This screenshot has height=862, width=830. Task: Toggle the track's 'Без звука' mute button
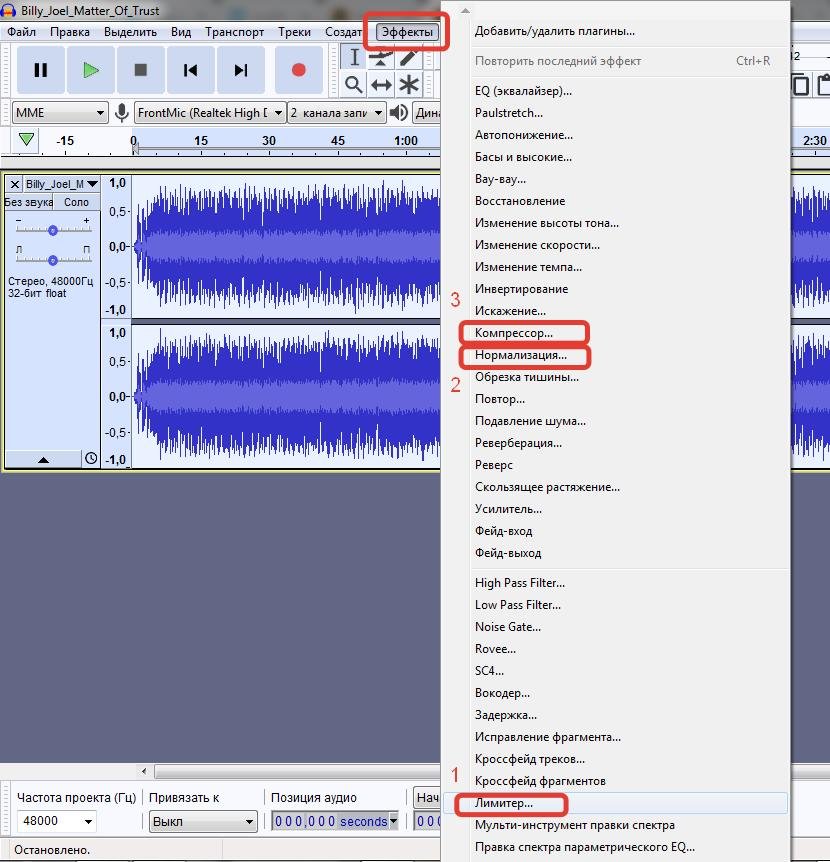tap(28, 202)
